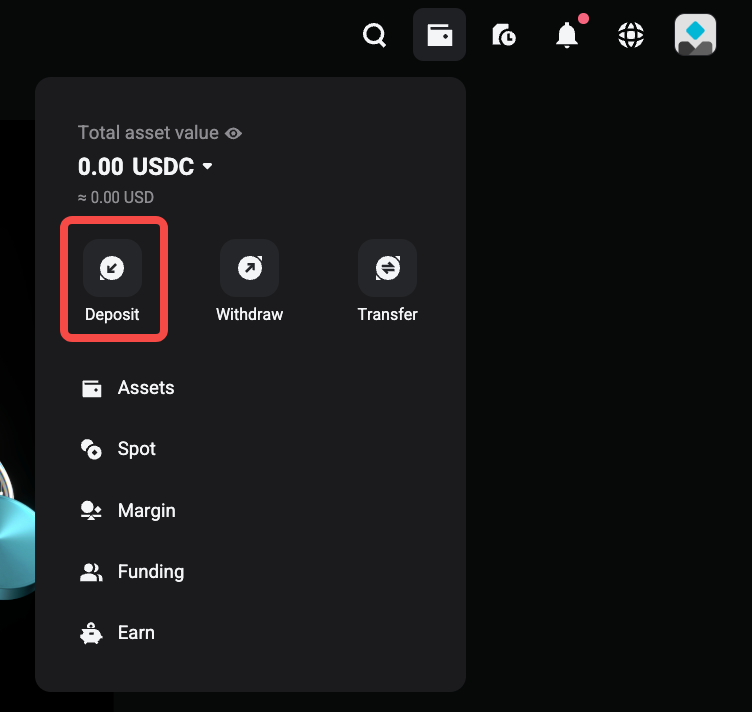
Task: Click the Earn piggy bank icon
Action: (91, 633)
